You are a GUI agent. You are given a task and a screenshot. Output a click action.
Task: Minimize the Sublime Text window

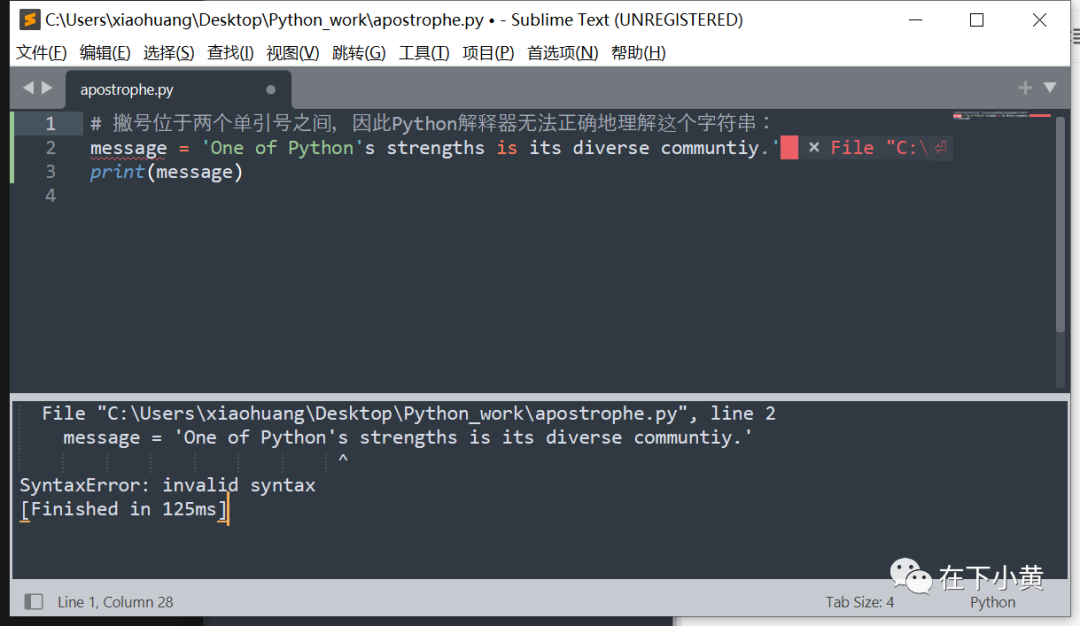[x=915, y=20]
